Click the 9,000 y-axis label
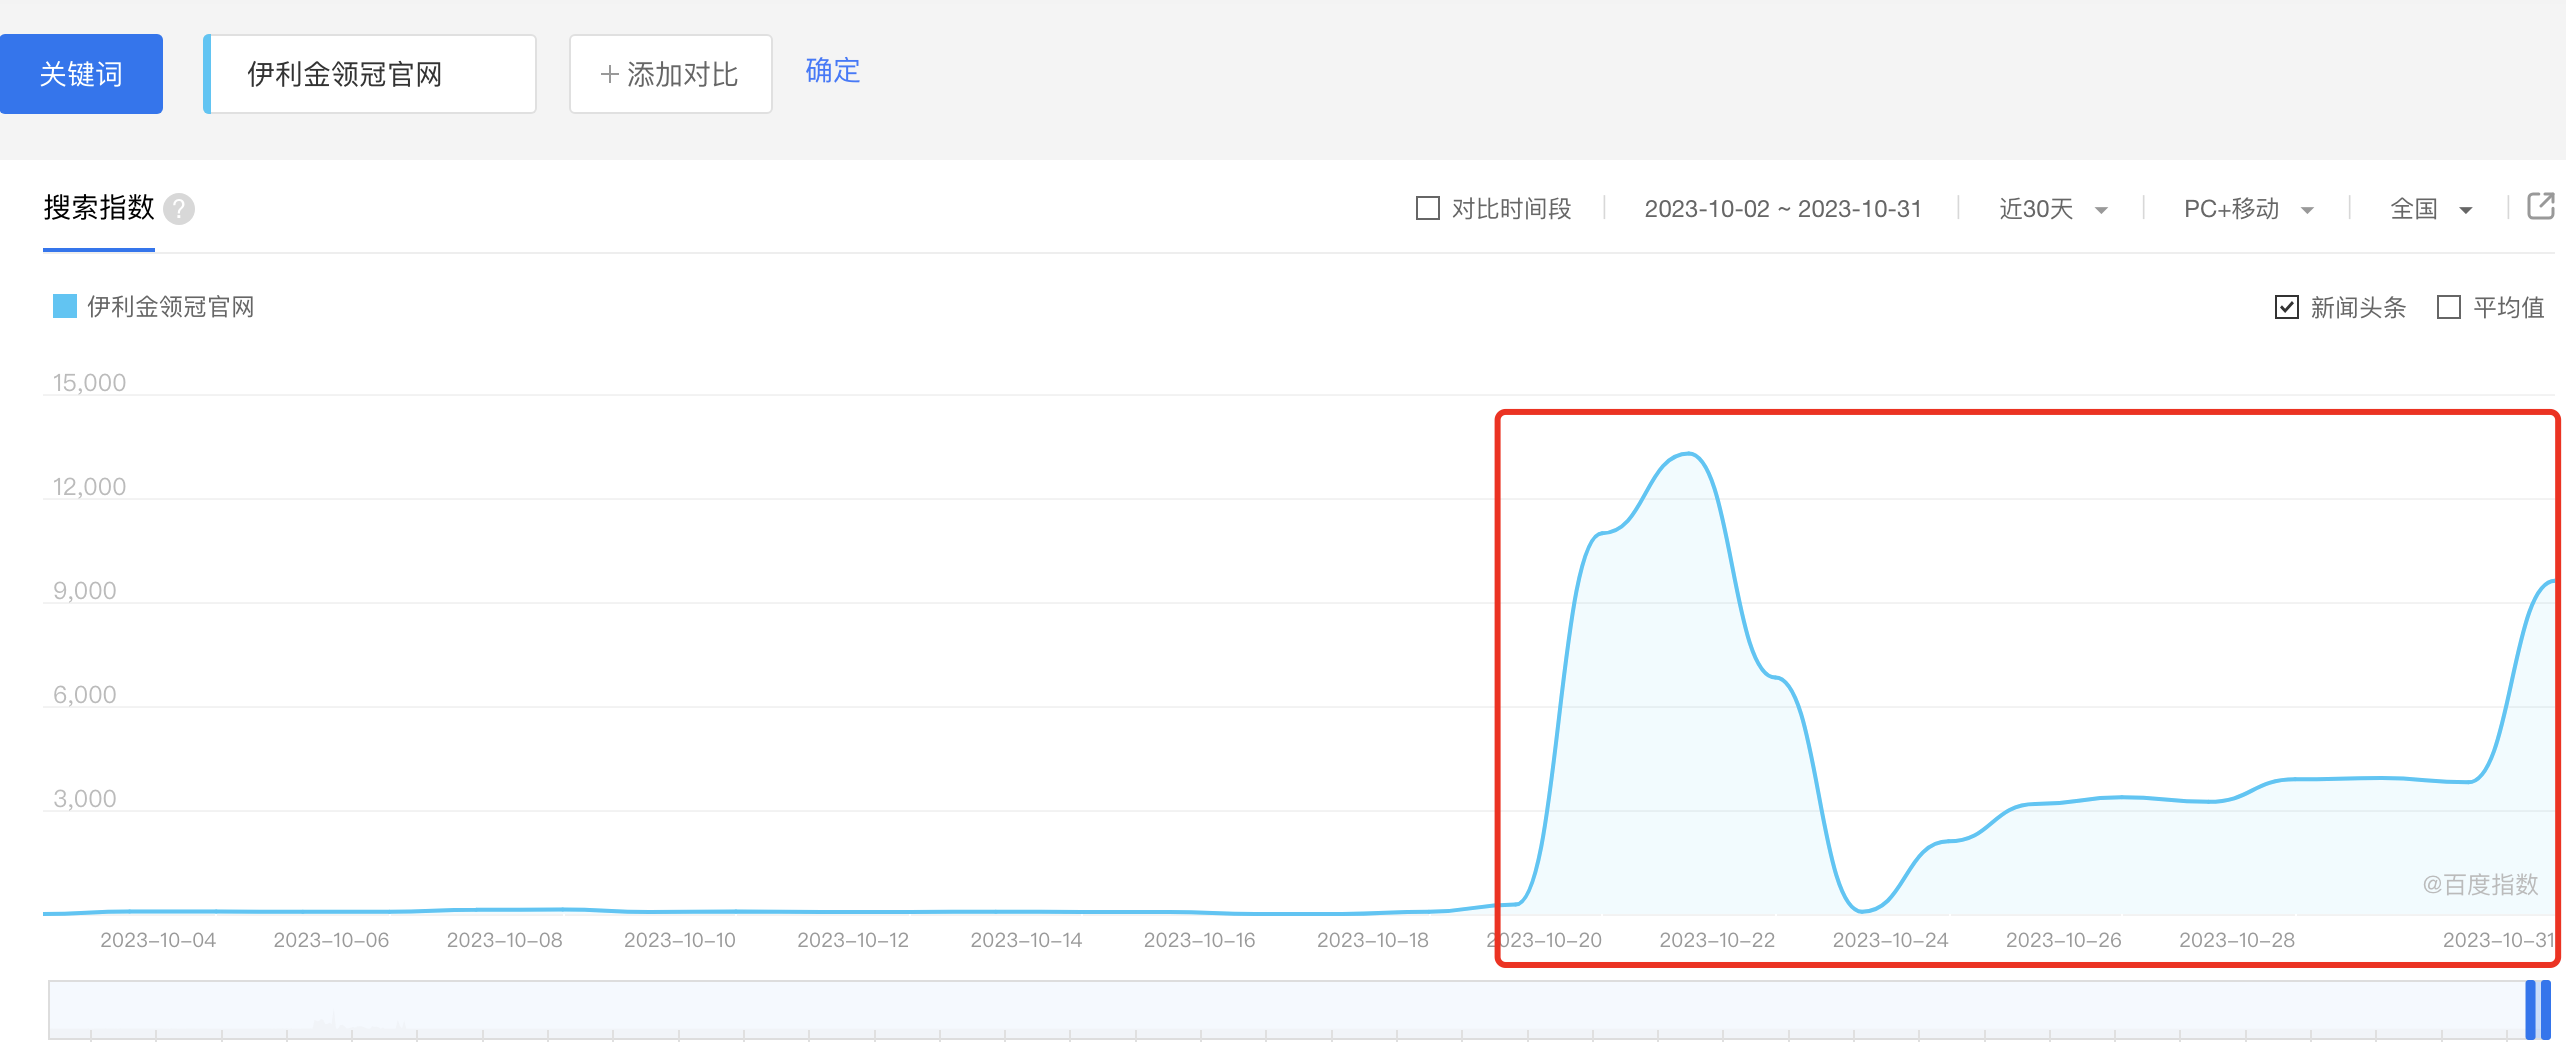This screenshot has width=2566, height=1044. point(85,591)
